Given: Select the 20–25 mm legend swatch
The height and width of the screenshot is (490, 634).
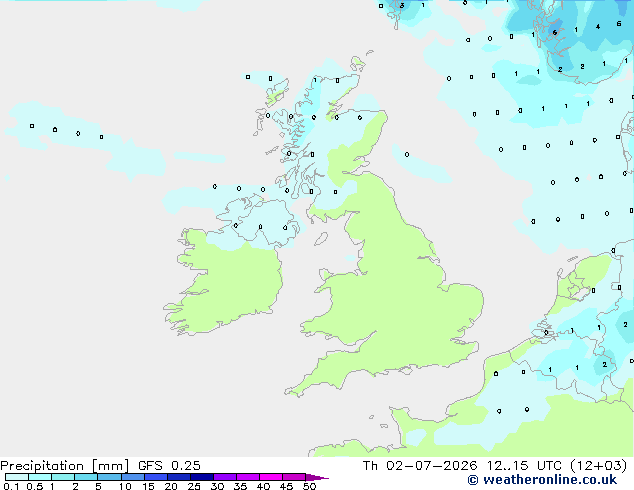Looking at the screenshot, I should click(x=179, y=477).
